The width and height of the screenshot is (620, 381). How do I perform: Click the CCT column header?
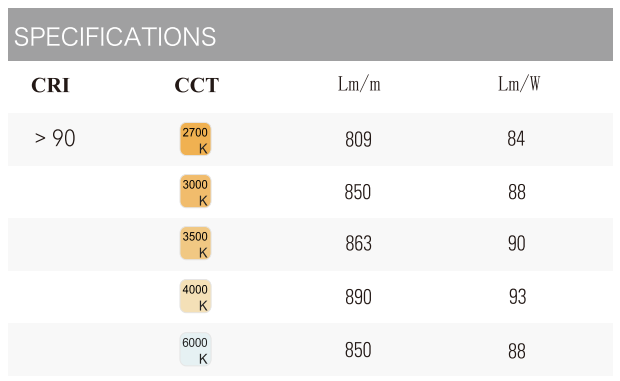coord(197,85)
